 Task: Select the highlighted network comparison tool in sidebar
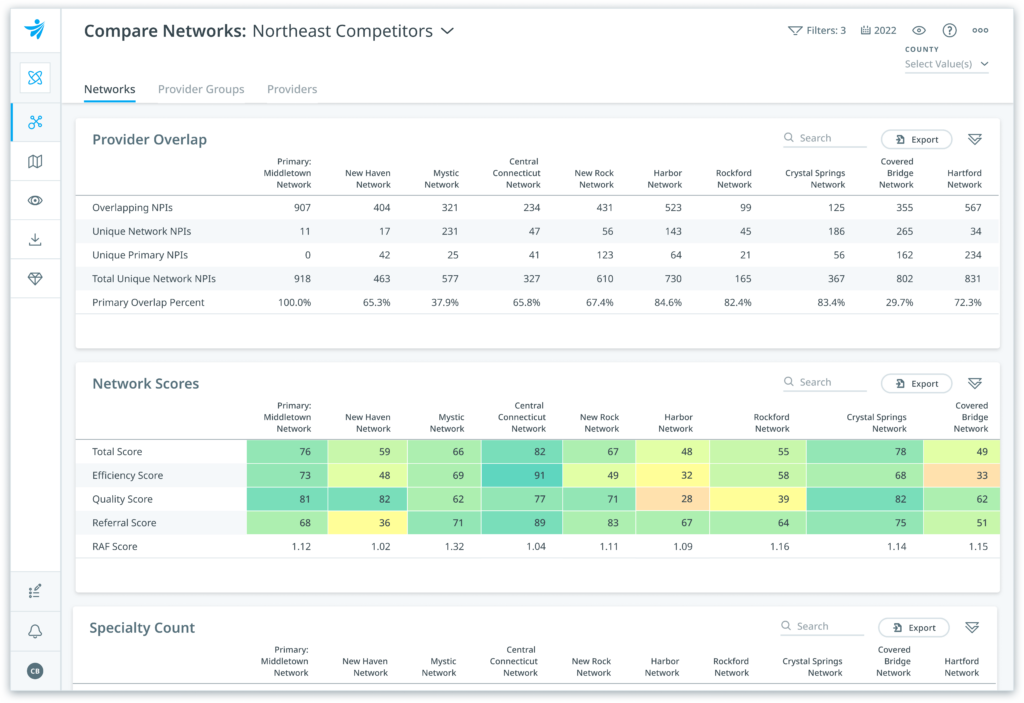click(35, 122)
